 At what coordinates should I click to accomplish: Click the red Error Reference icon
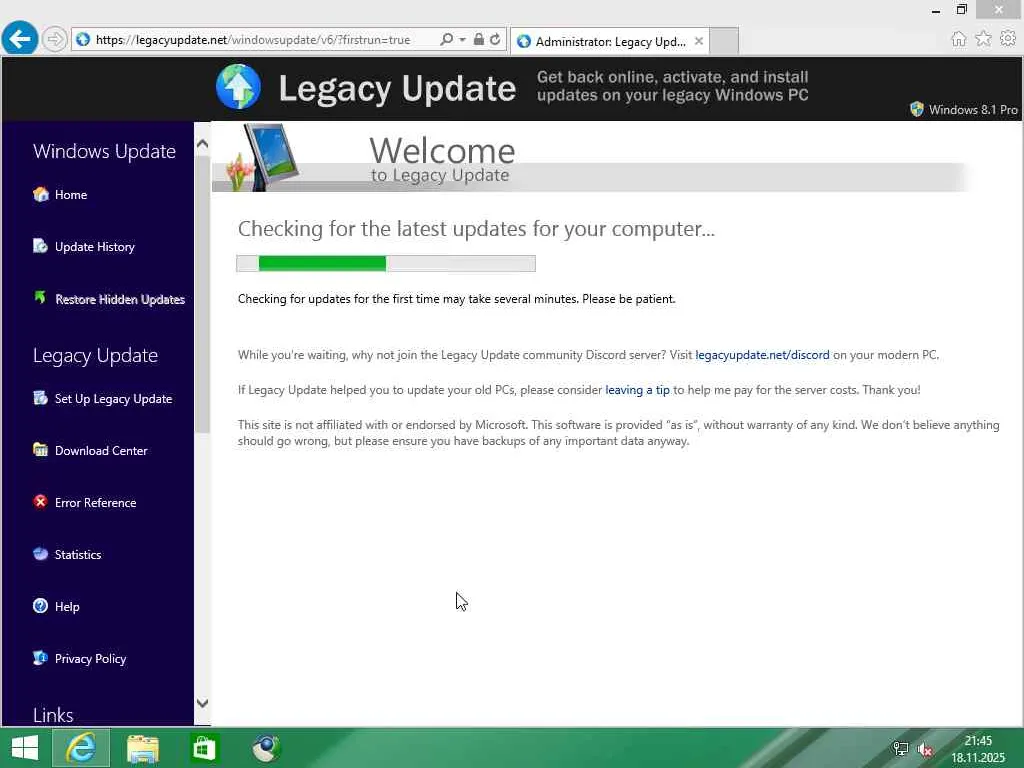pyautogui.click(x=40, y=502)
